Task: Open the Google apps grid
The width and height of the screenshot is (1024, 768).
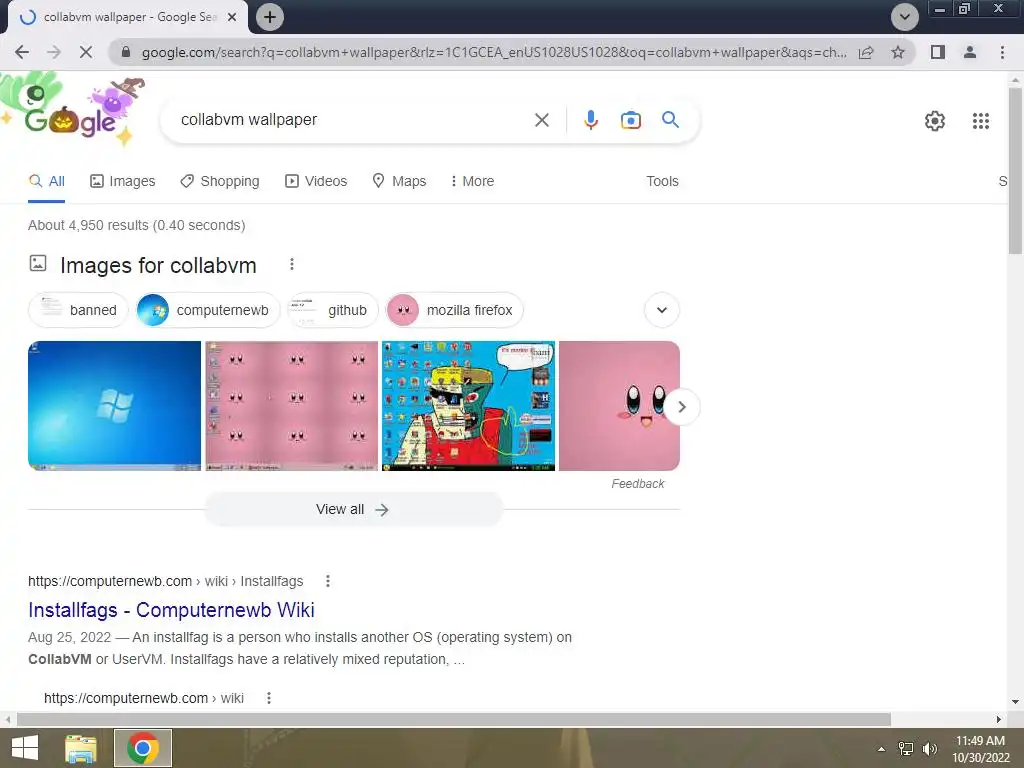Action: coord(980,121)
